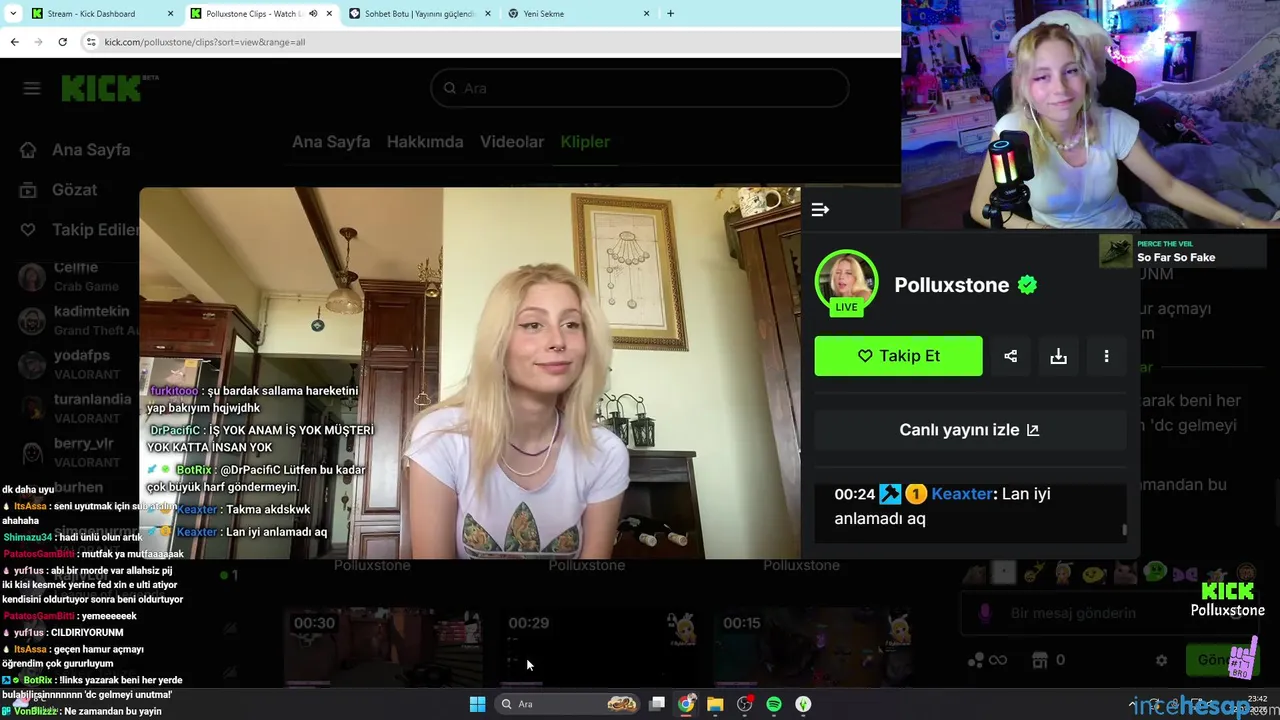Mute the Polluxstone Clips tab audio
This screenshot has width=1280, height=720.
pyautogui.click(x=313, y=14)
